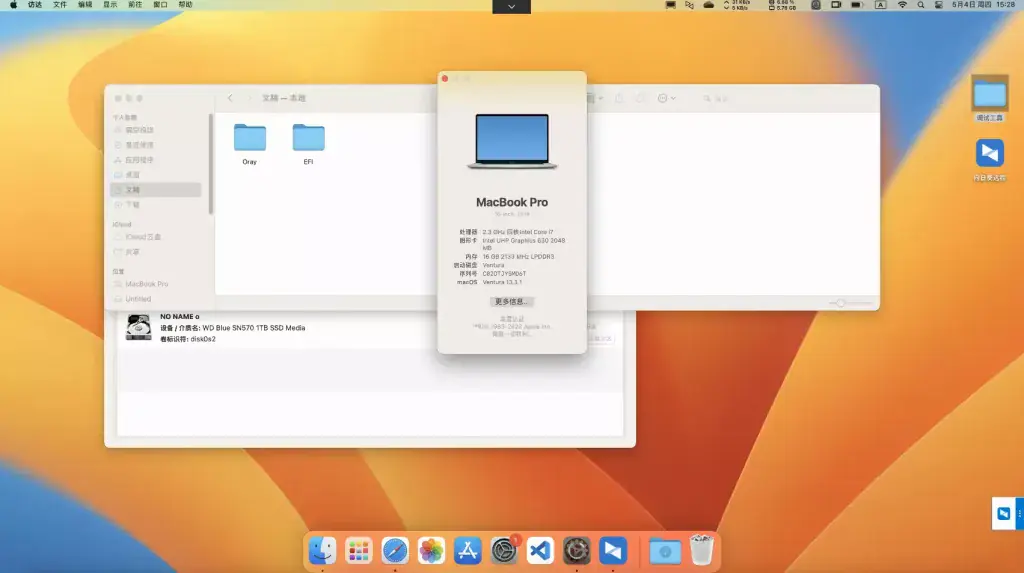1024x573 pixels.
Task: Click the input source 'A' icon in menu bar
Action: (x=880, y=5)
